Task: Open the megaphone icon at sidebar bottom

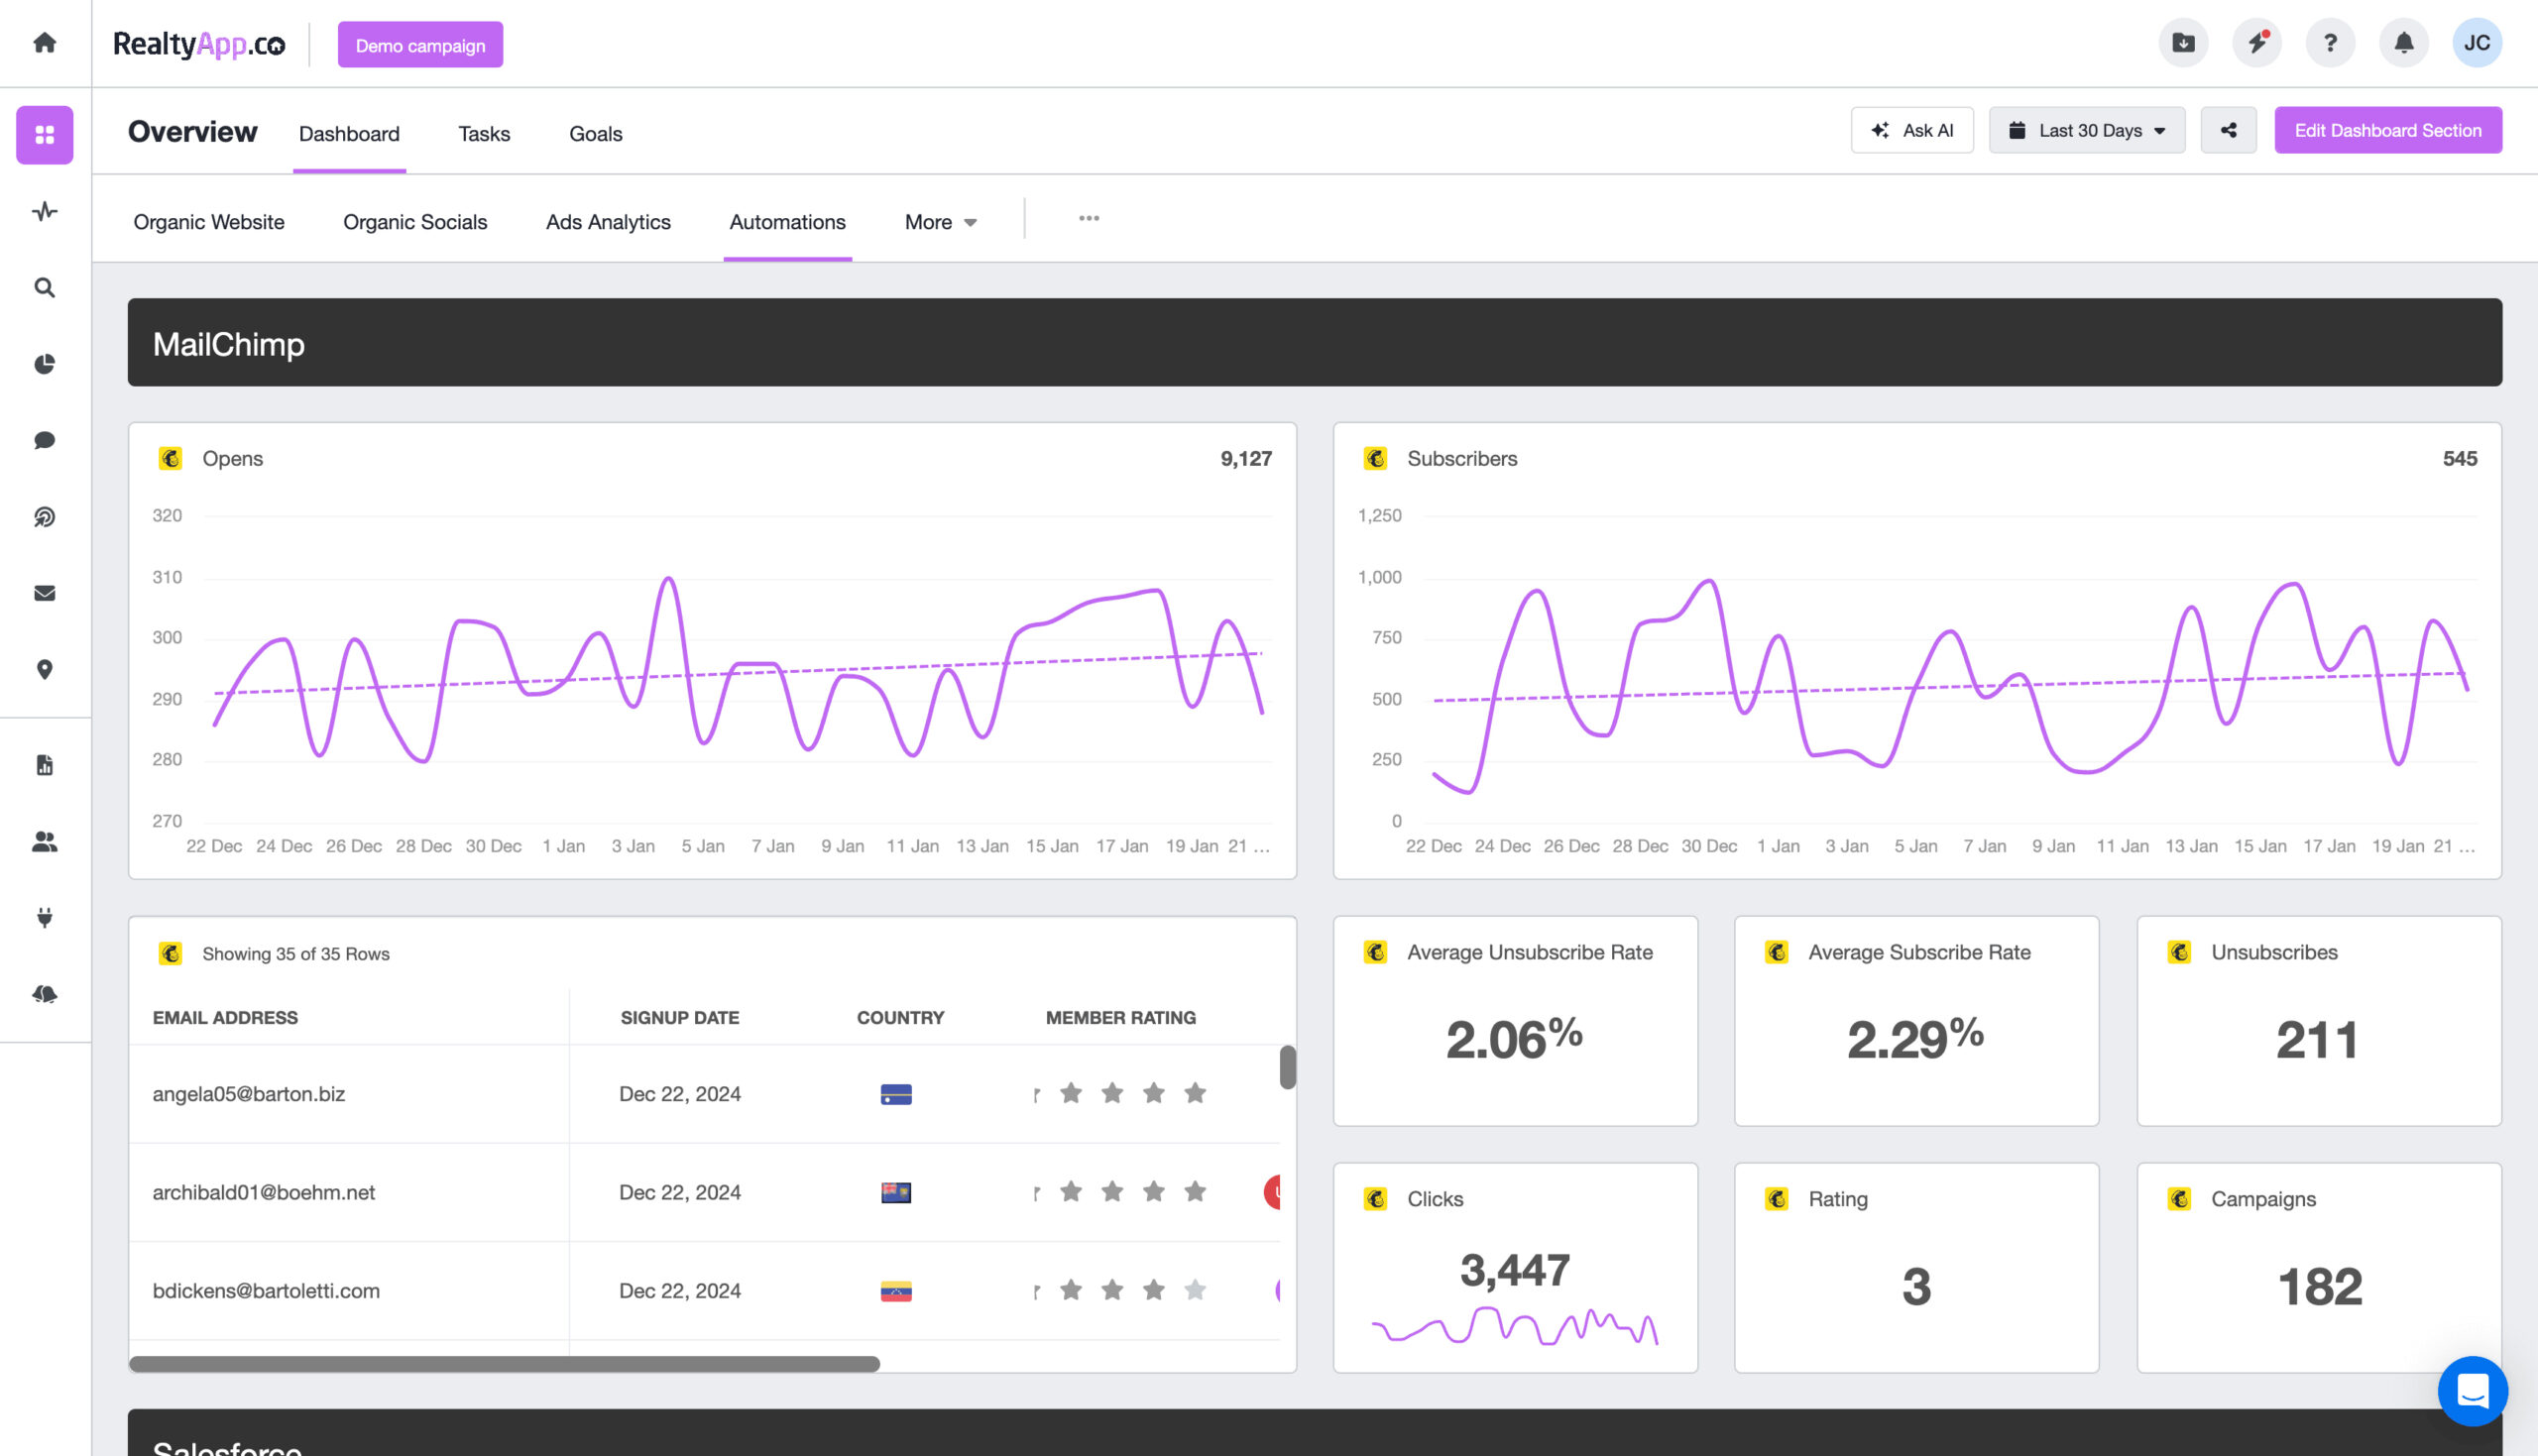Action: [44, 994]
